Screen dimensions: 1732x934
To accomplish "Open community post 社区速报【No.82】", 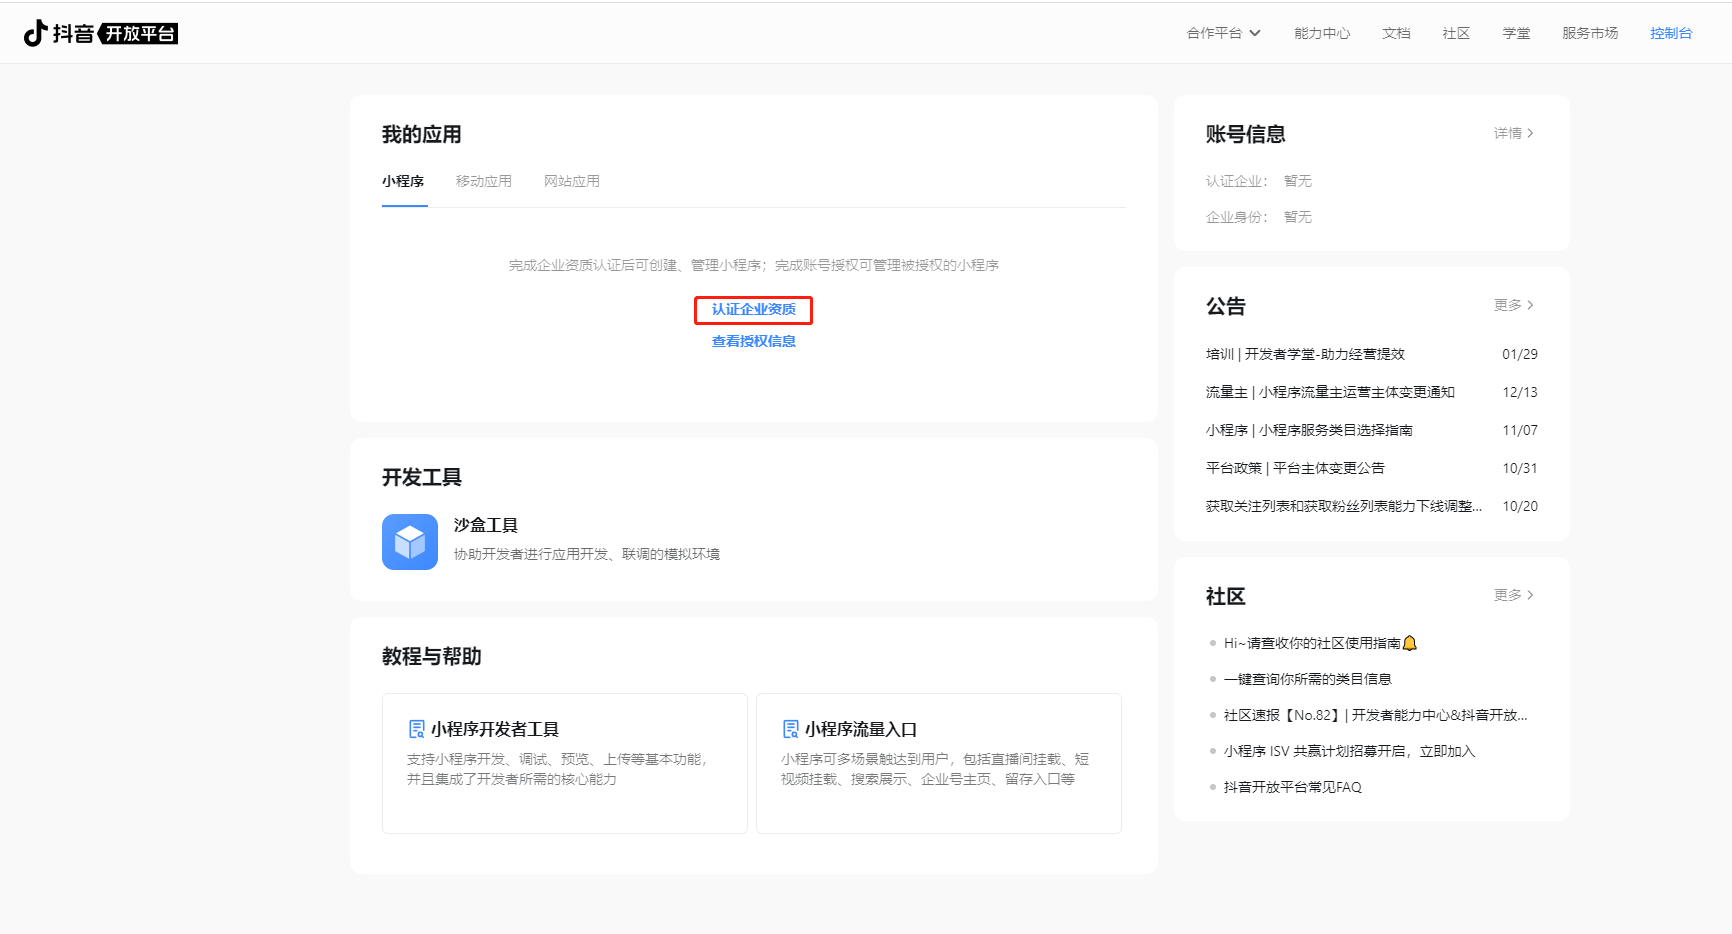I will tap(1376, 715).
